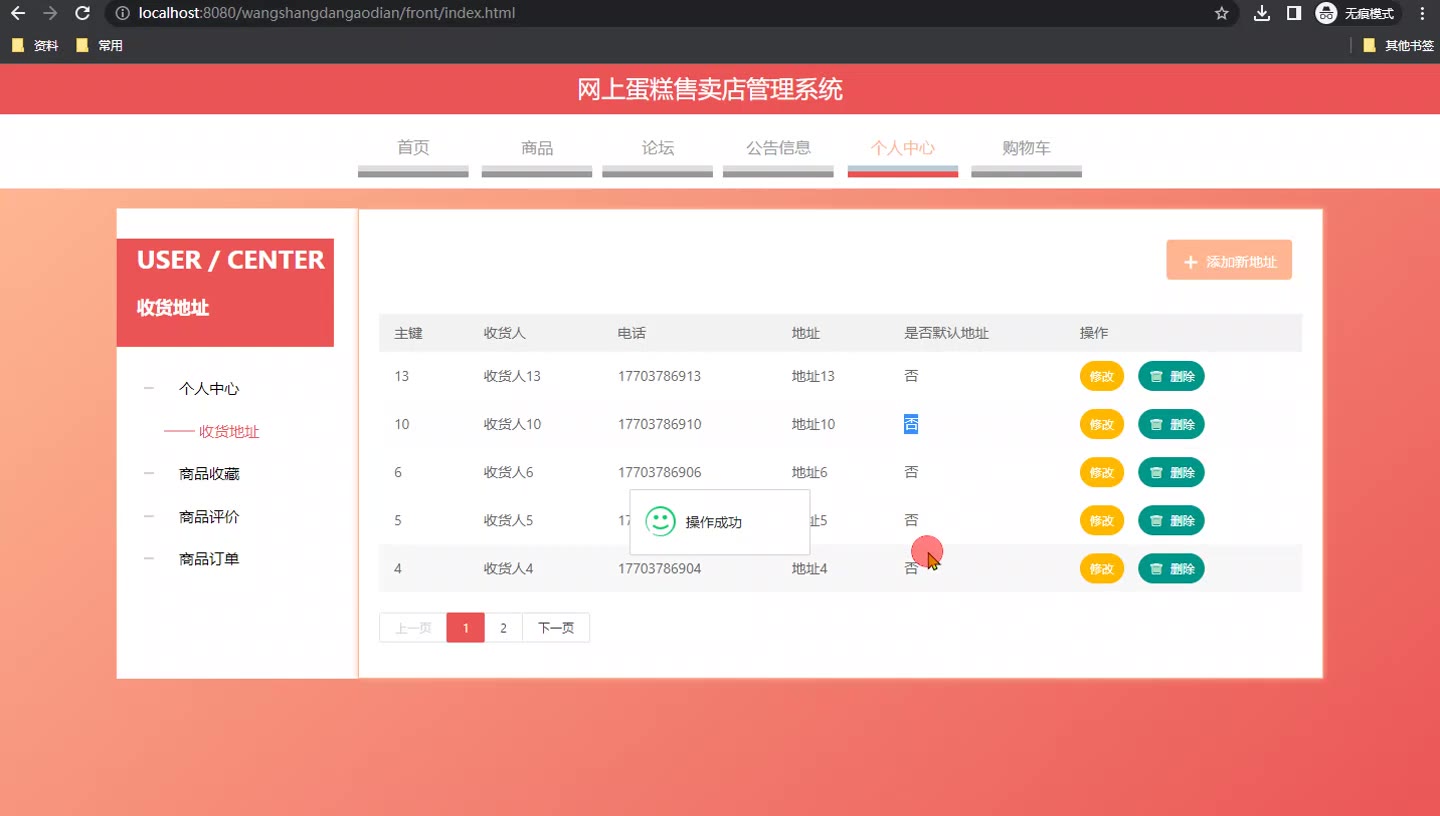
Task: Toggle the browser side panel icon
Action: click(1293, 13)
